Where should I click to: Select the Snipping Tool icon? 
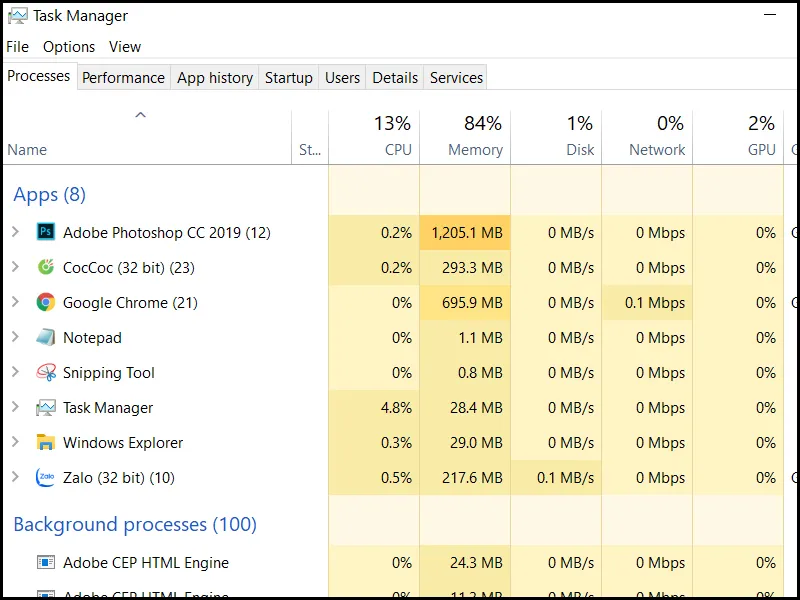46,372
